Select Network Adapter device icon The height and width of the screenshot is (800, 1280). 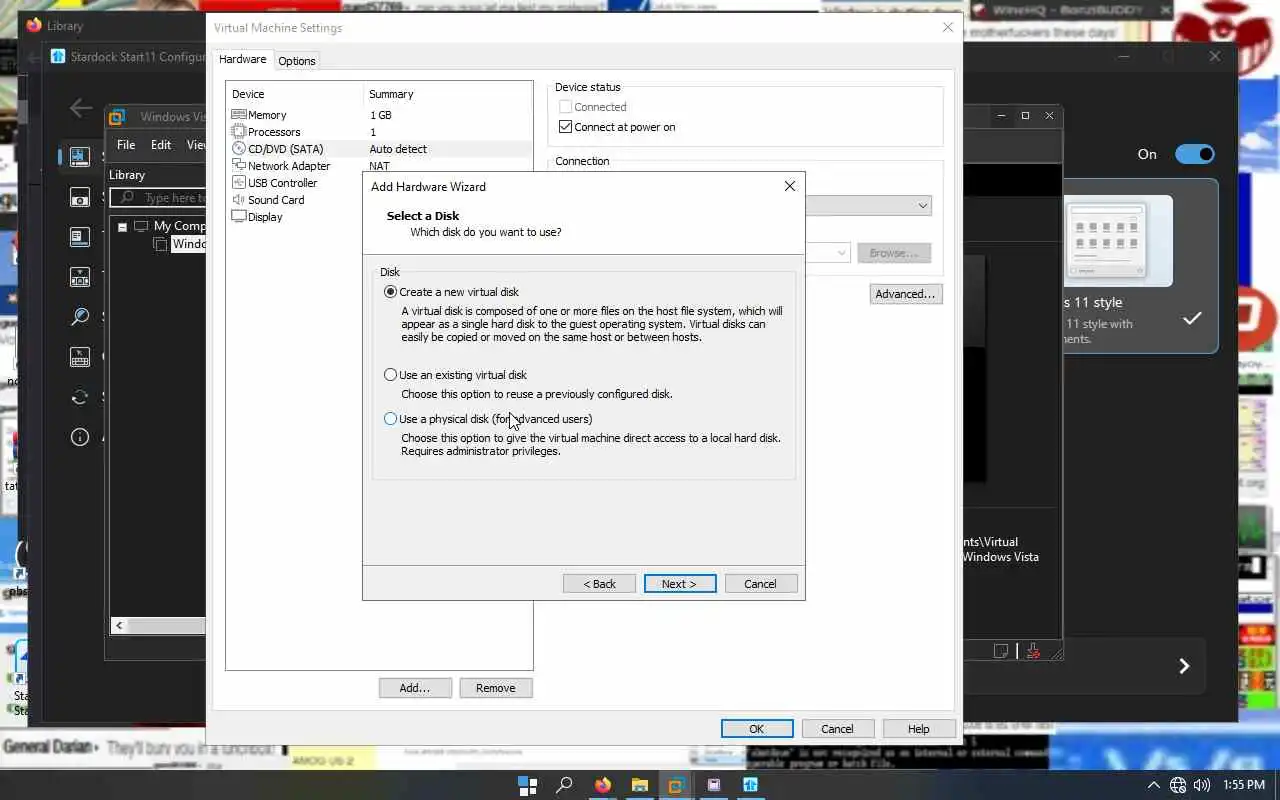click(238, 166)
